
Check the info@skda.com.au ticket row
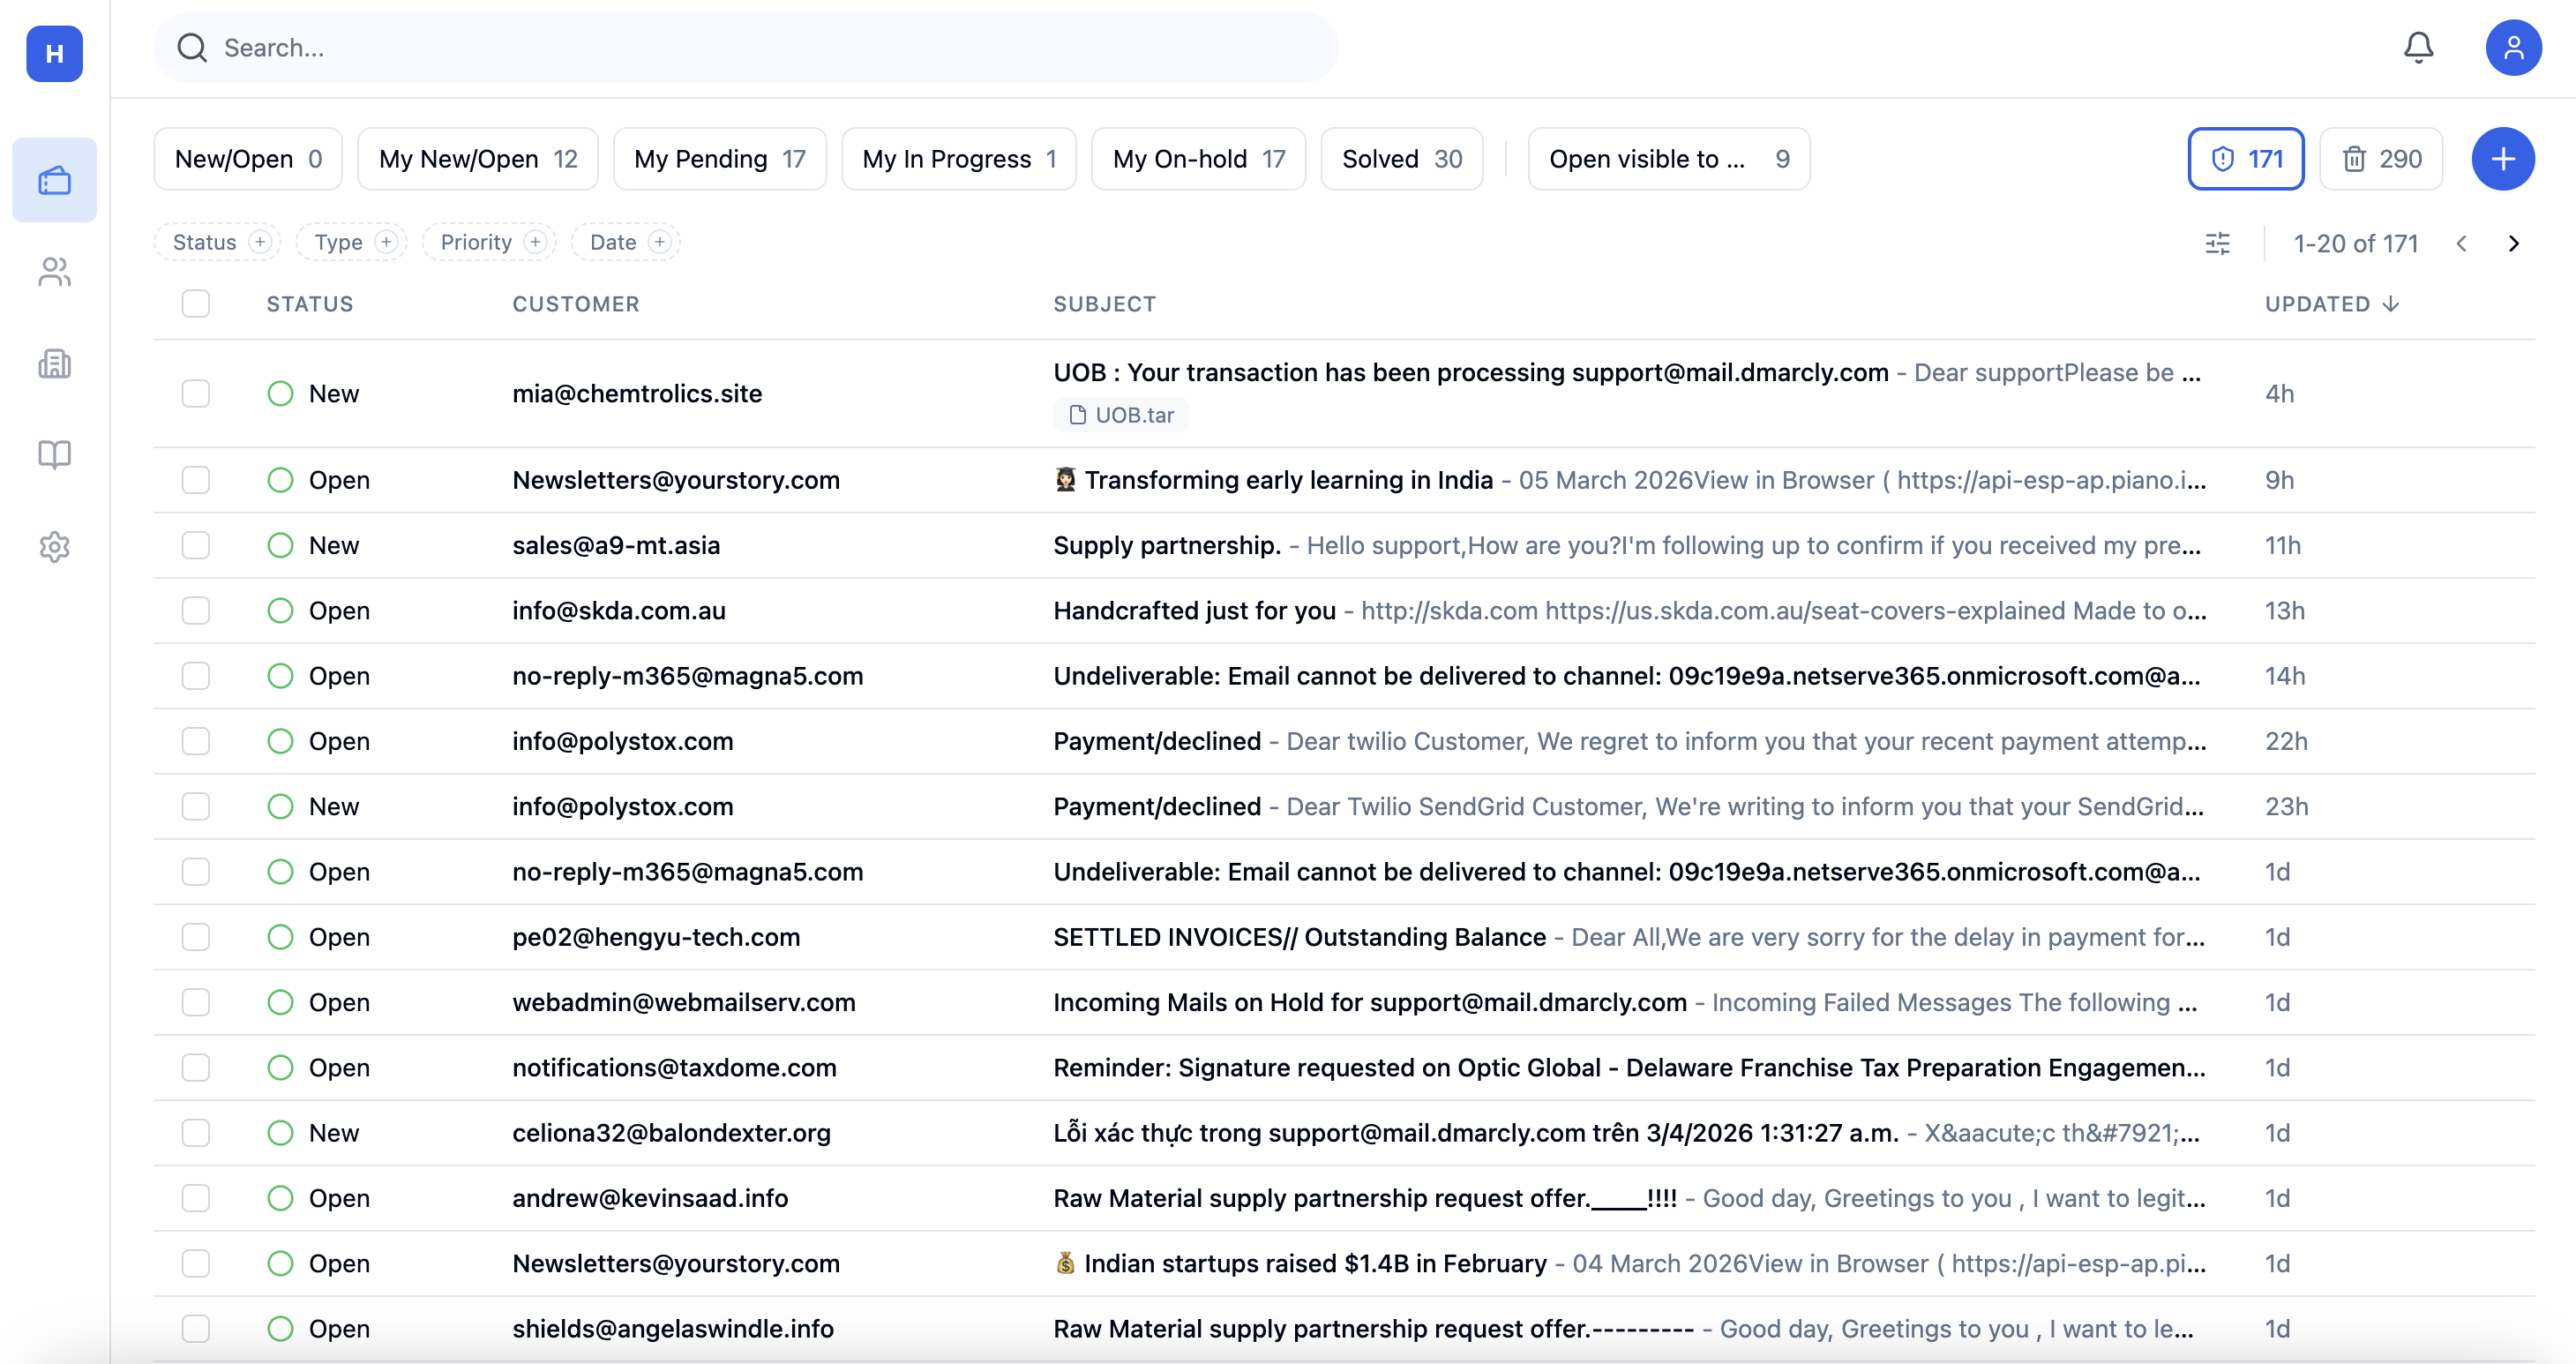point(196,610)
